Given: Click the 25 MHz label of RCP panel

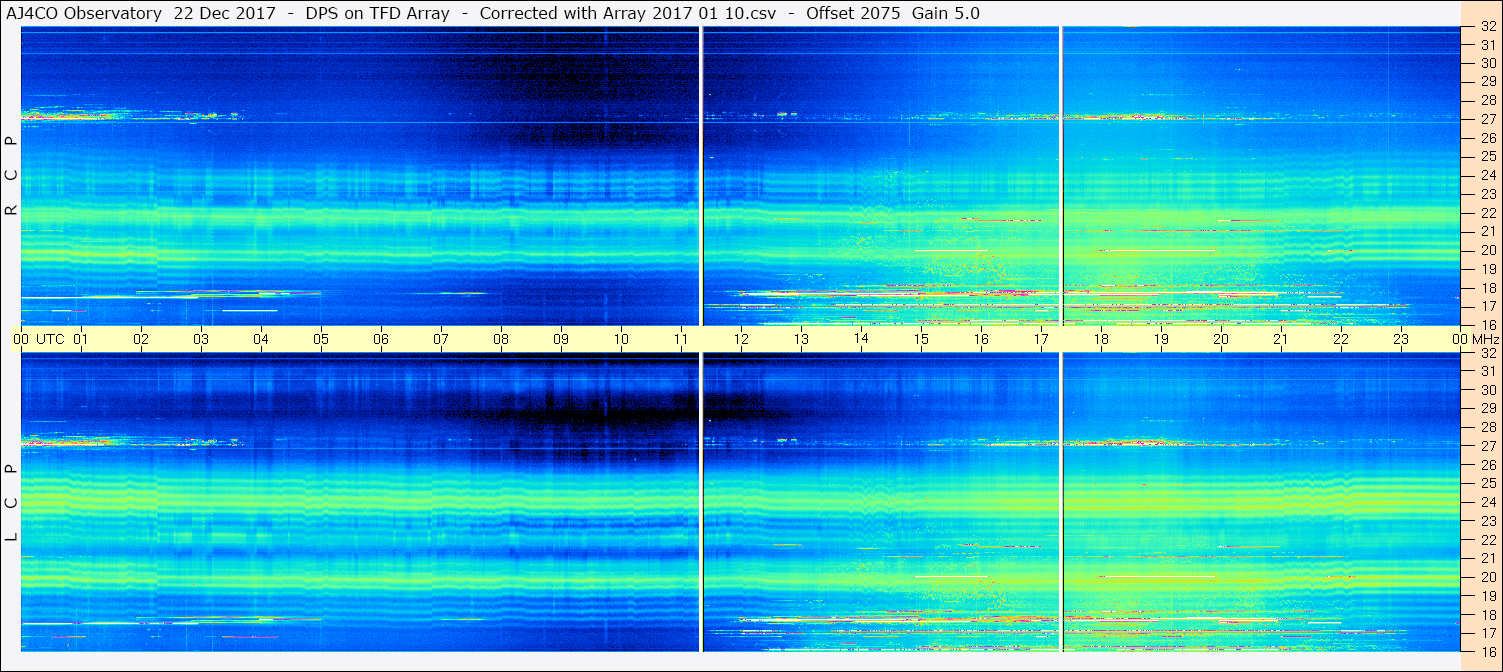Looking at the screenshot, I should (1488, 157).
